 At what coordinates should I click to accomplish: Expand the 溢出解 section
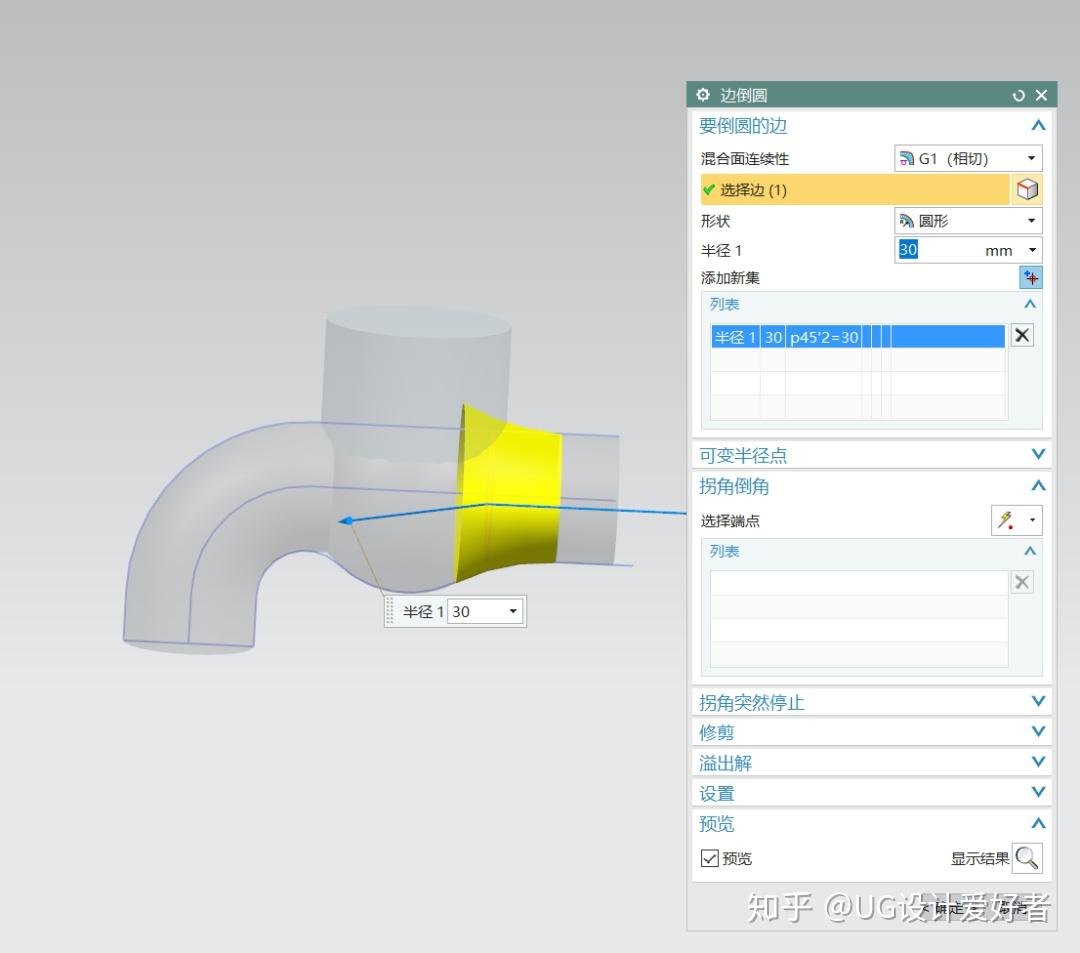(x=1038, y=762)
